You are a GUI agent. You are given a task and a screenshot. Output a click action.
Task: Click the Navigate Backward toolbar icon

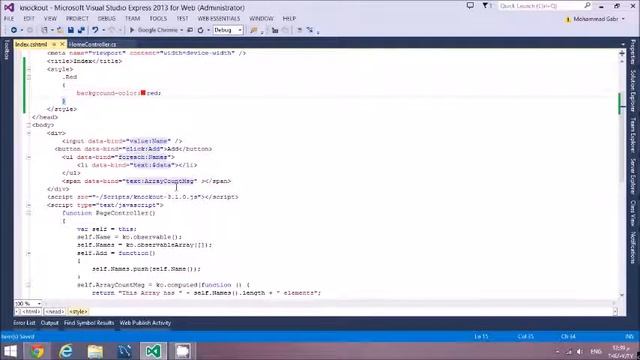coord(13,30)
